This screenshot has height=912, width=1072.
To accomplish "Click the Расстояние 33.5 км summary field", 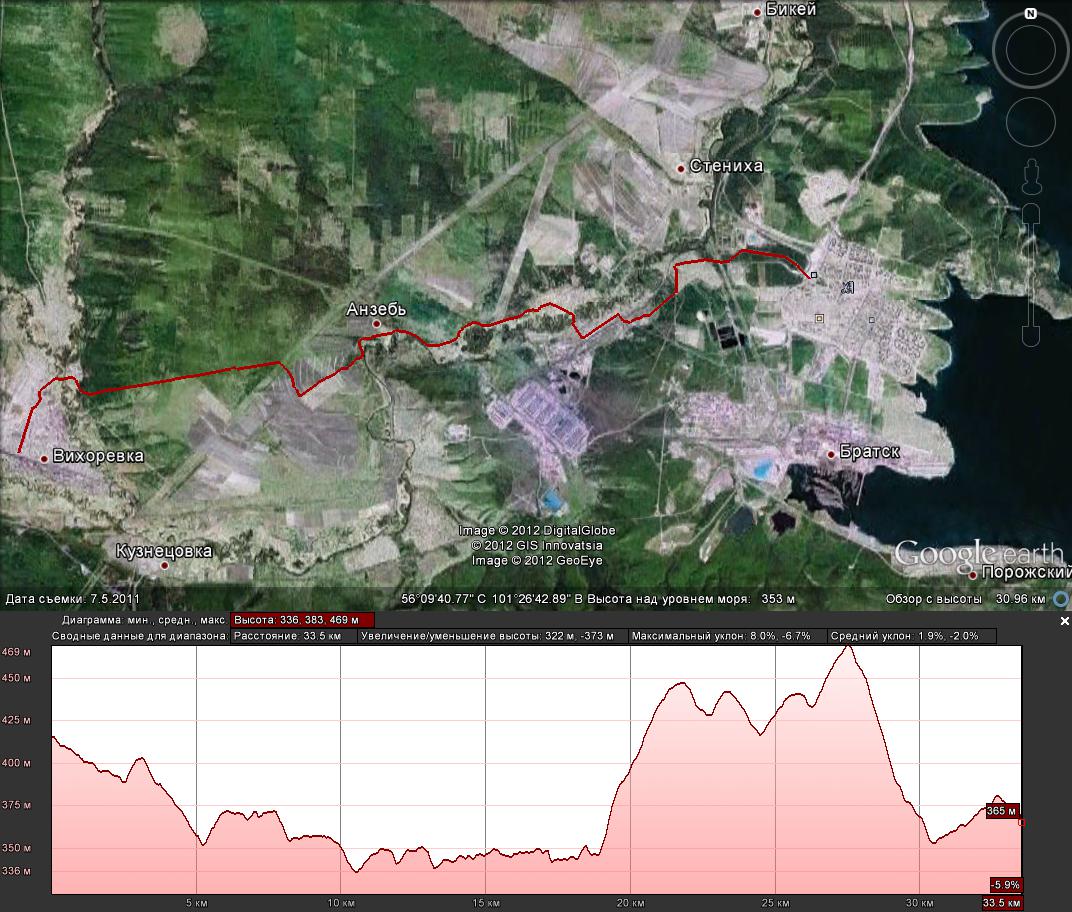I will [x=294, y=636].
